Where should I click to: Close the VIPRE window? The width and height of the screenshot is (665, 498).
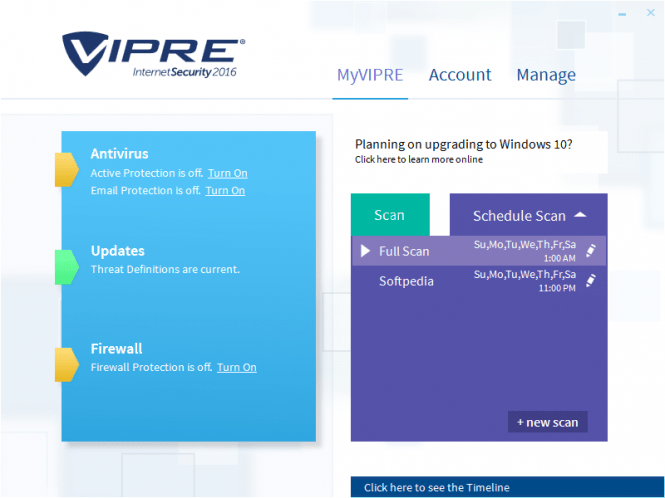click(x=651, y=13)
